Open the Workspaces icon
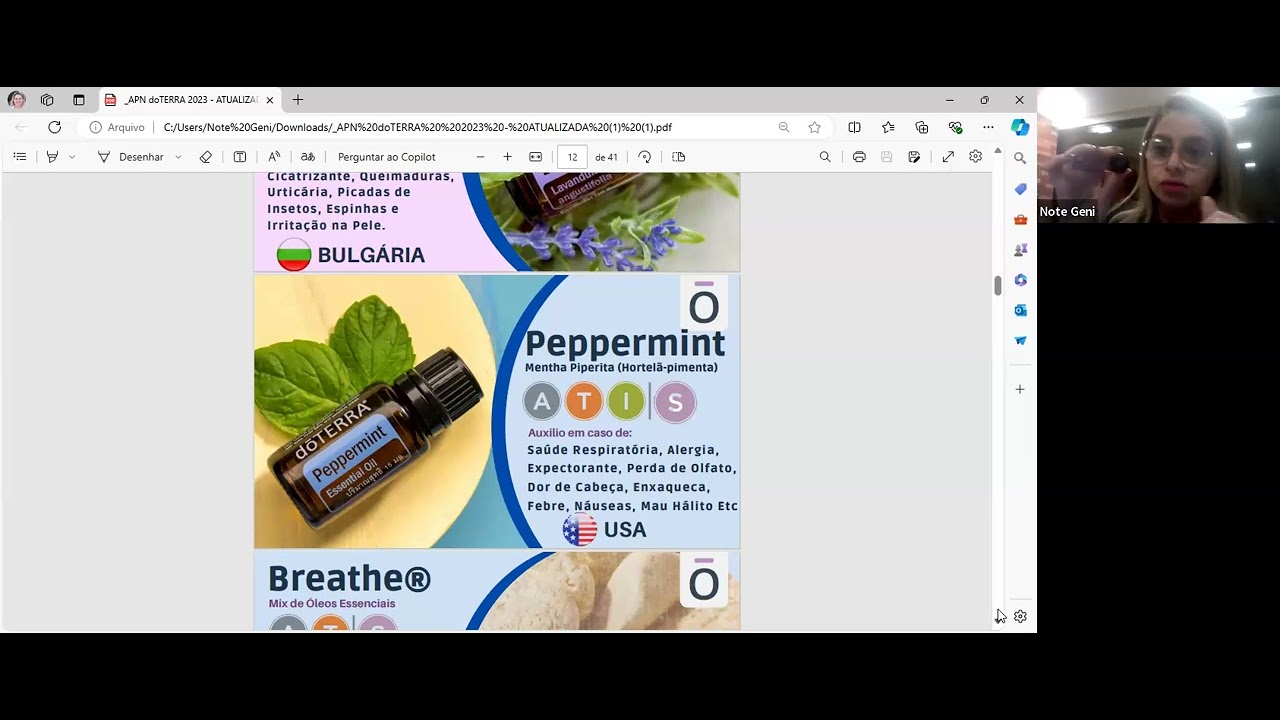1280x720 pixels. pos(47,100)
